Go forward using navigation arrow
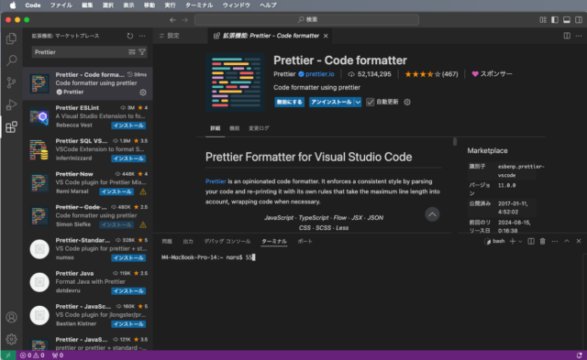 point(185,20)
